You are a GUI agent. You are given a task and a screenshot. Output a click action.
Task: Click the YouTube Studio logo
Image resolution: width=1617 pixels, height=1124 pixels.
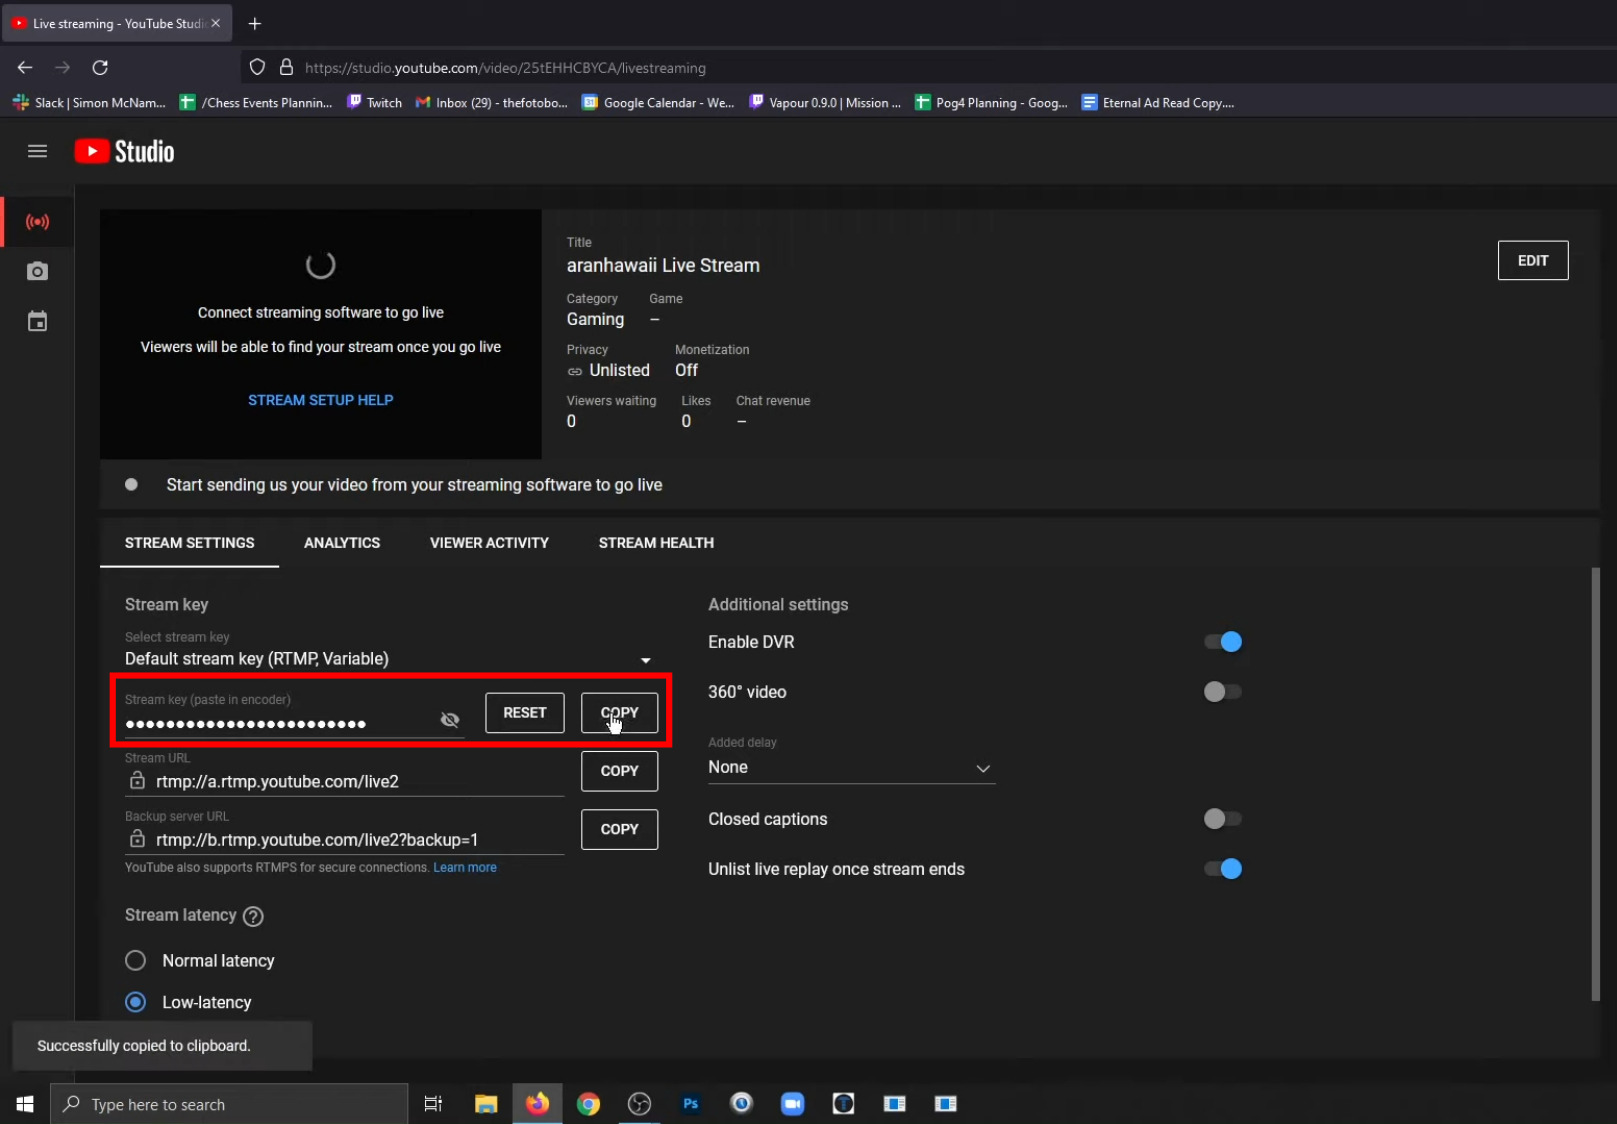123,151
